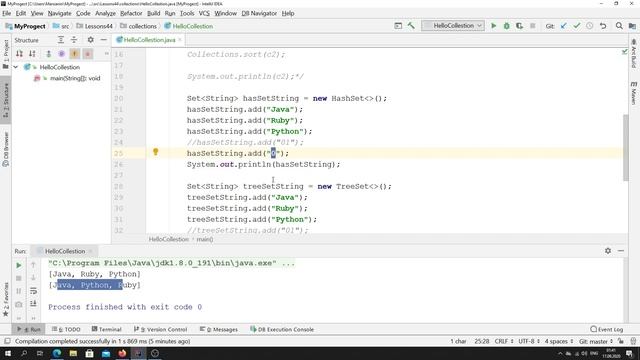The width and height of the screenshot is (640, 360).
Task: Open Search Everywhere magnifier
Action: point(619,26)
